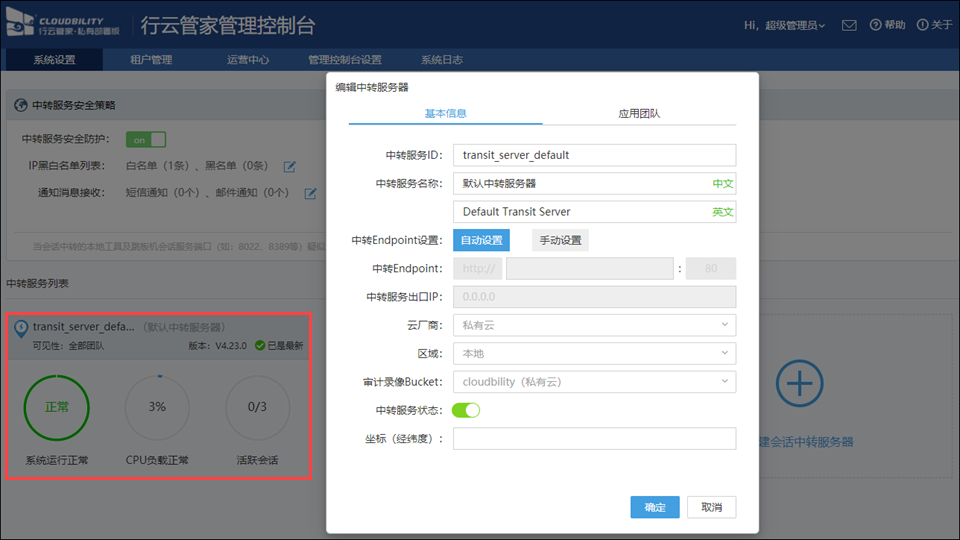960x540 pixels.
Task: Open the 帮助 help icon
Action: pyautogui.click(x=876, y=25)
